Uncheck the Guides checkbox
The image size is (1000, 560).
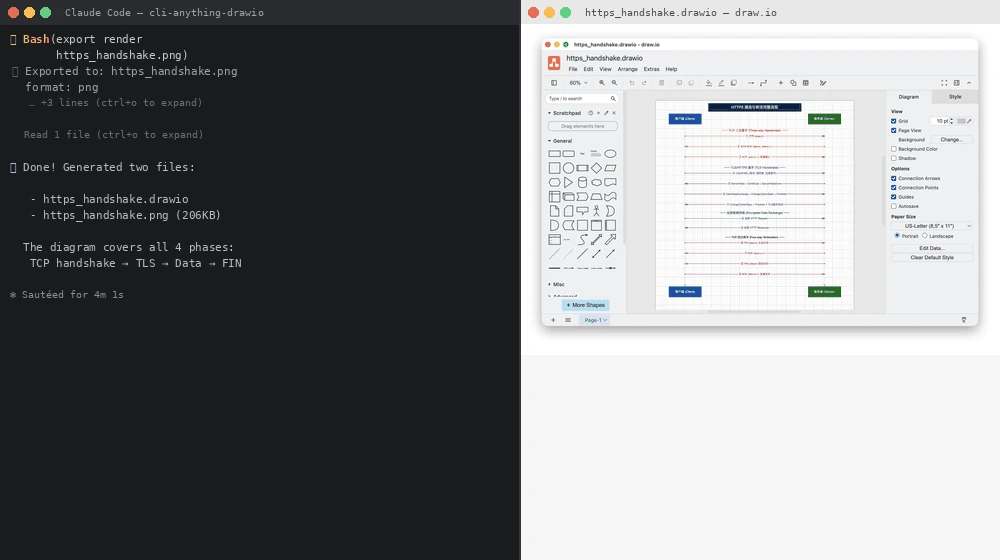coord(893,197)
